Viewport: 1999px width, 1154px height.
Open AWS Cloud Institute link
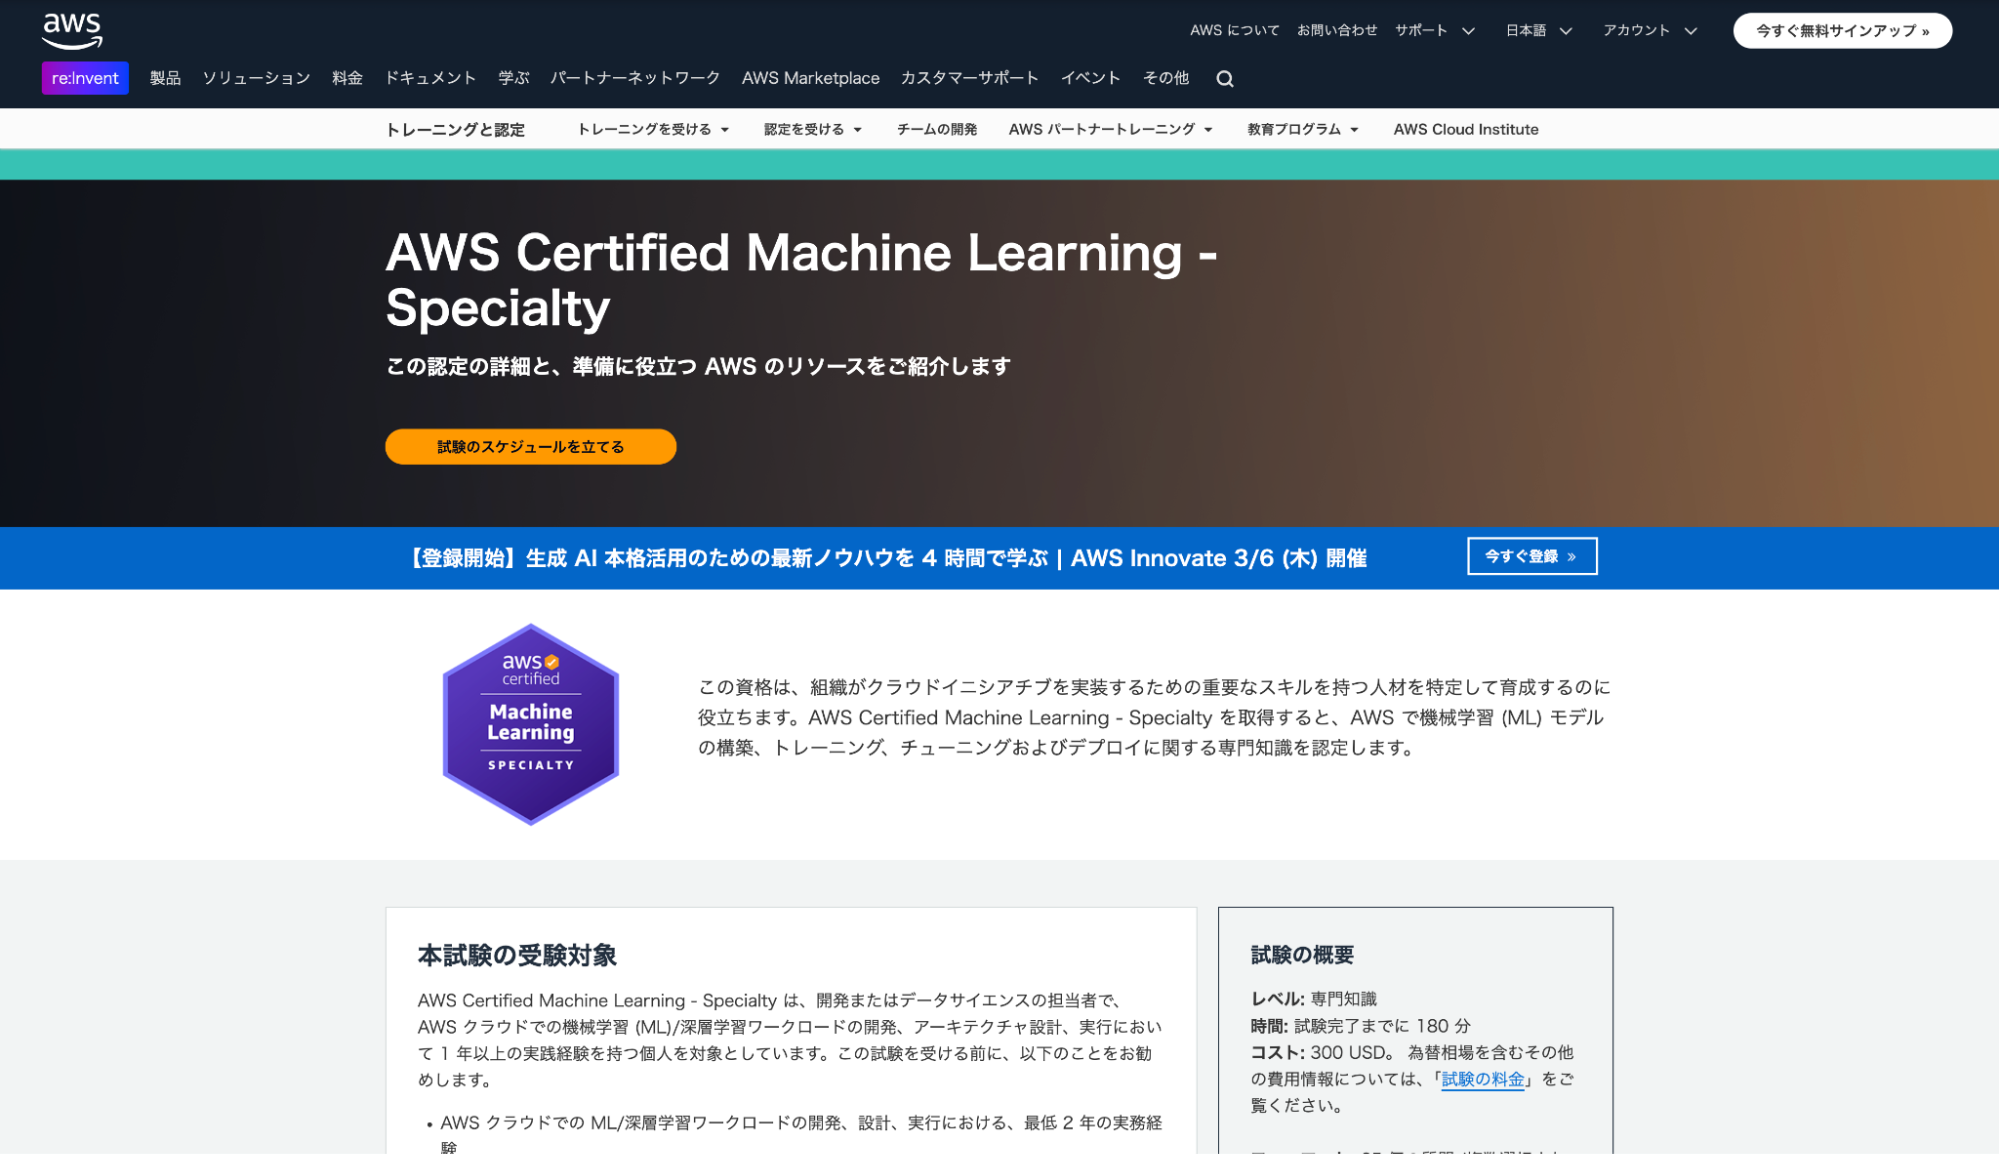click(1465, 130)
